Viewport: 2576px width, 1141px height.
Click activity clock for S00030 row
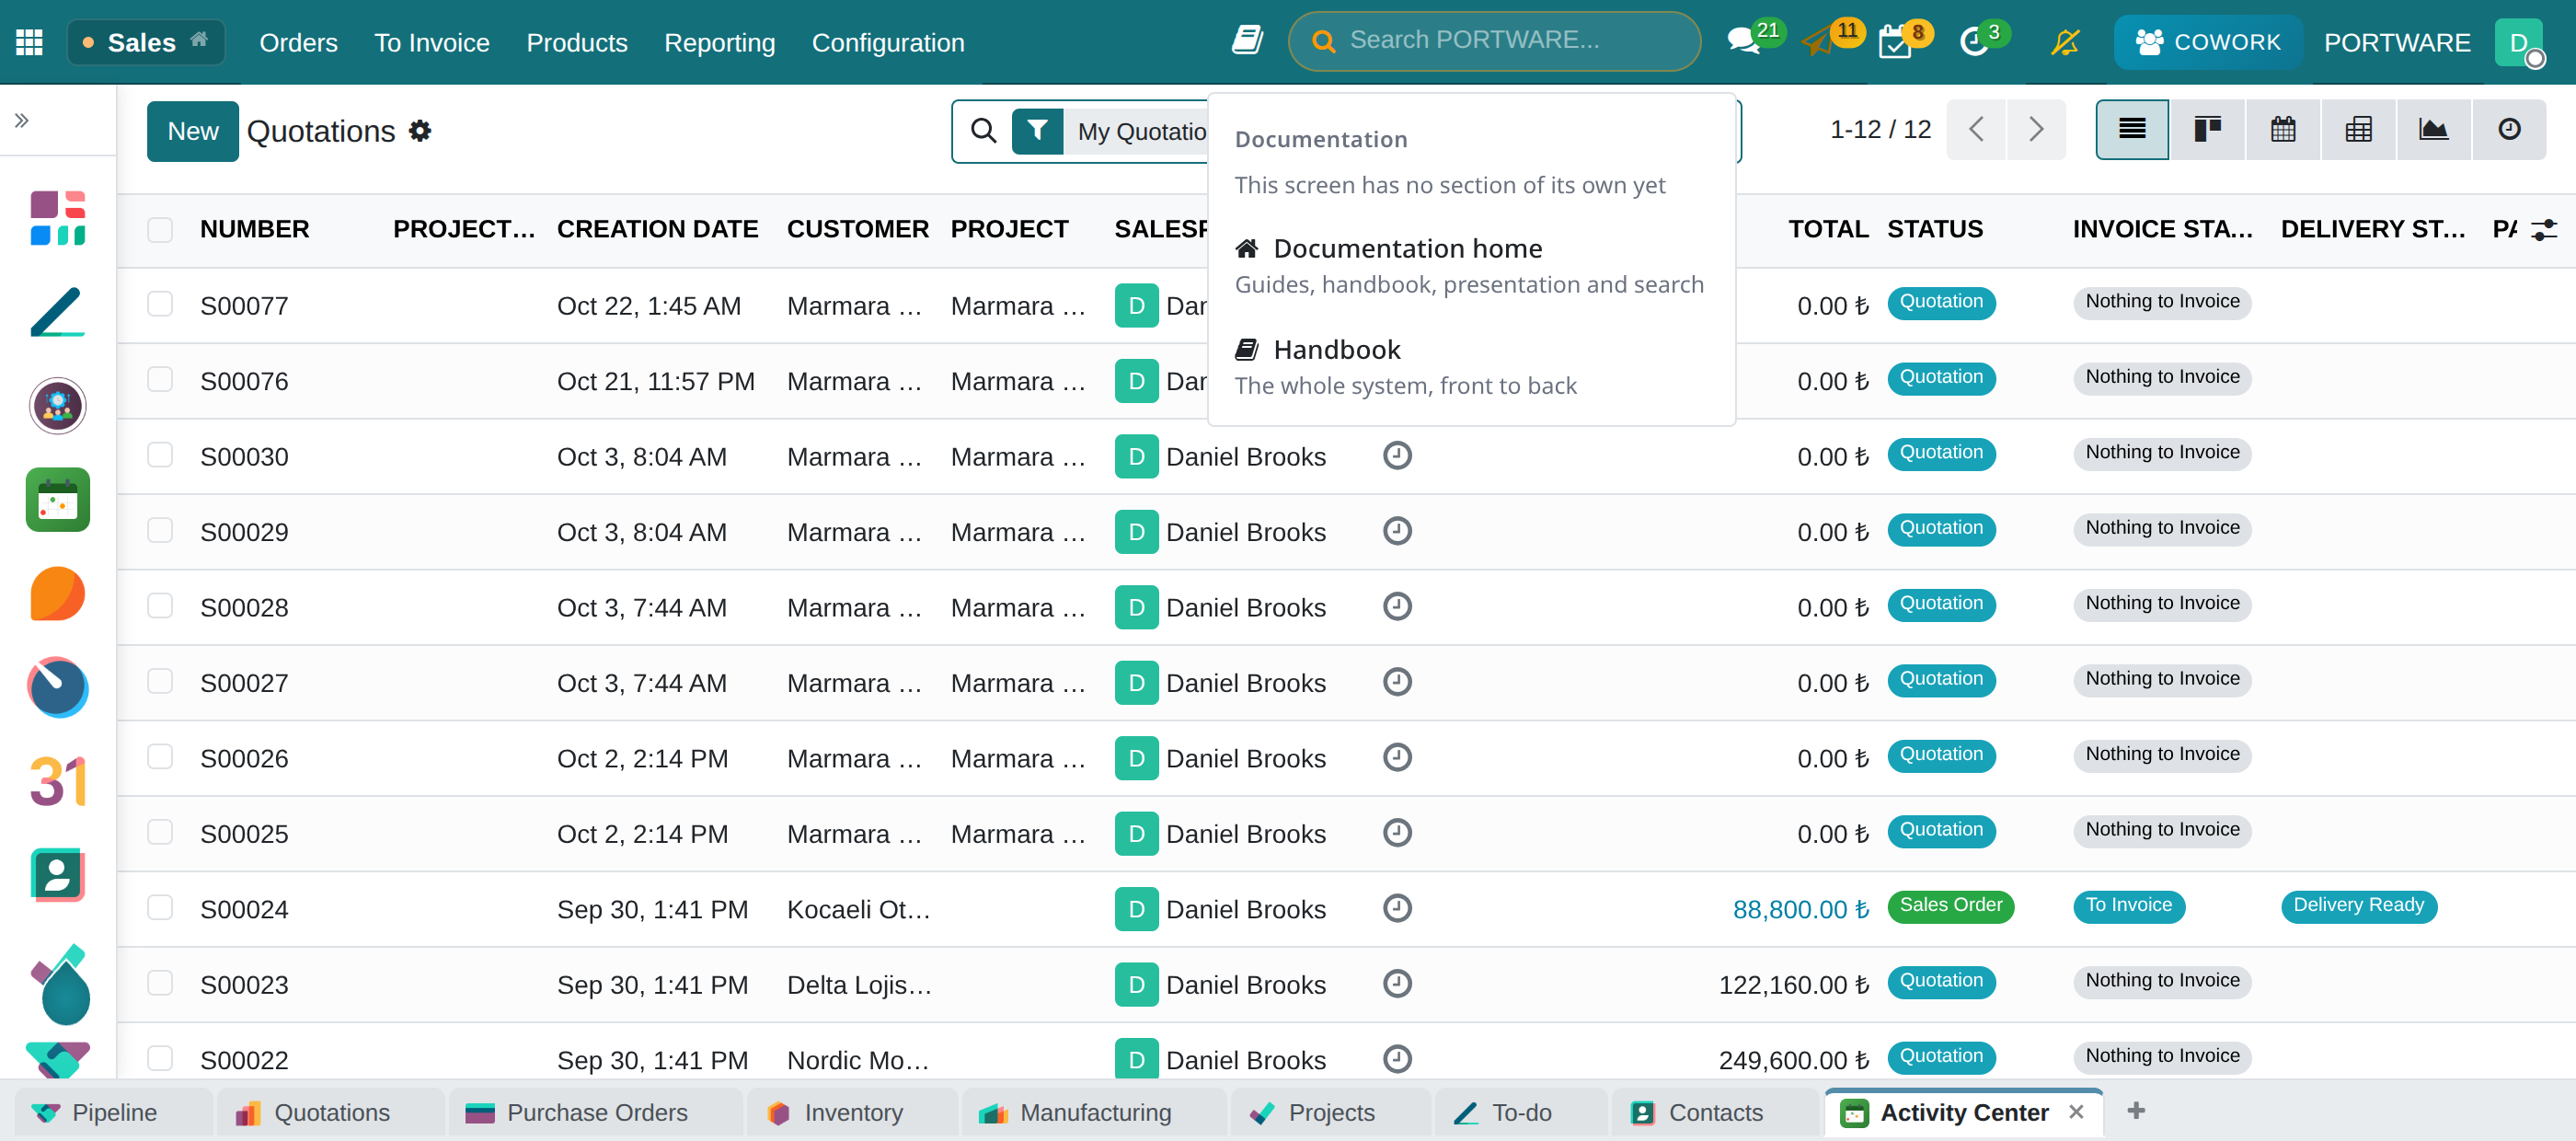click(x=1397, y=456)
